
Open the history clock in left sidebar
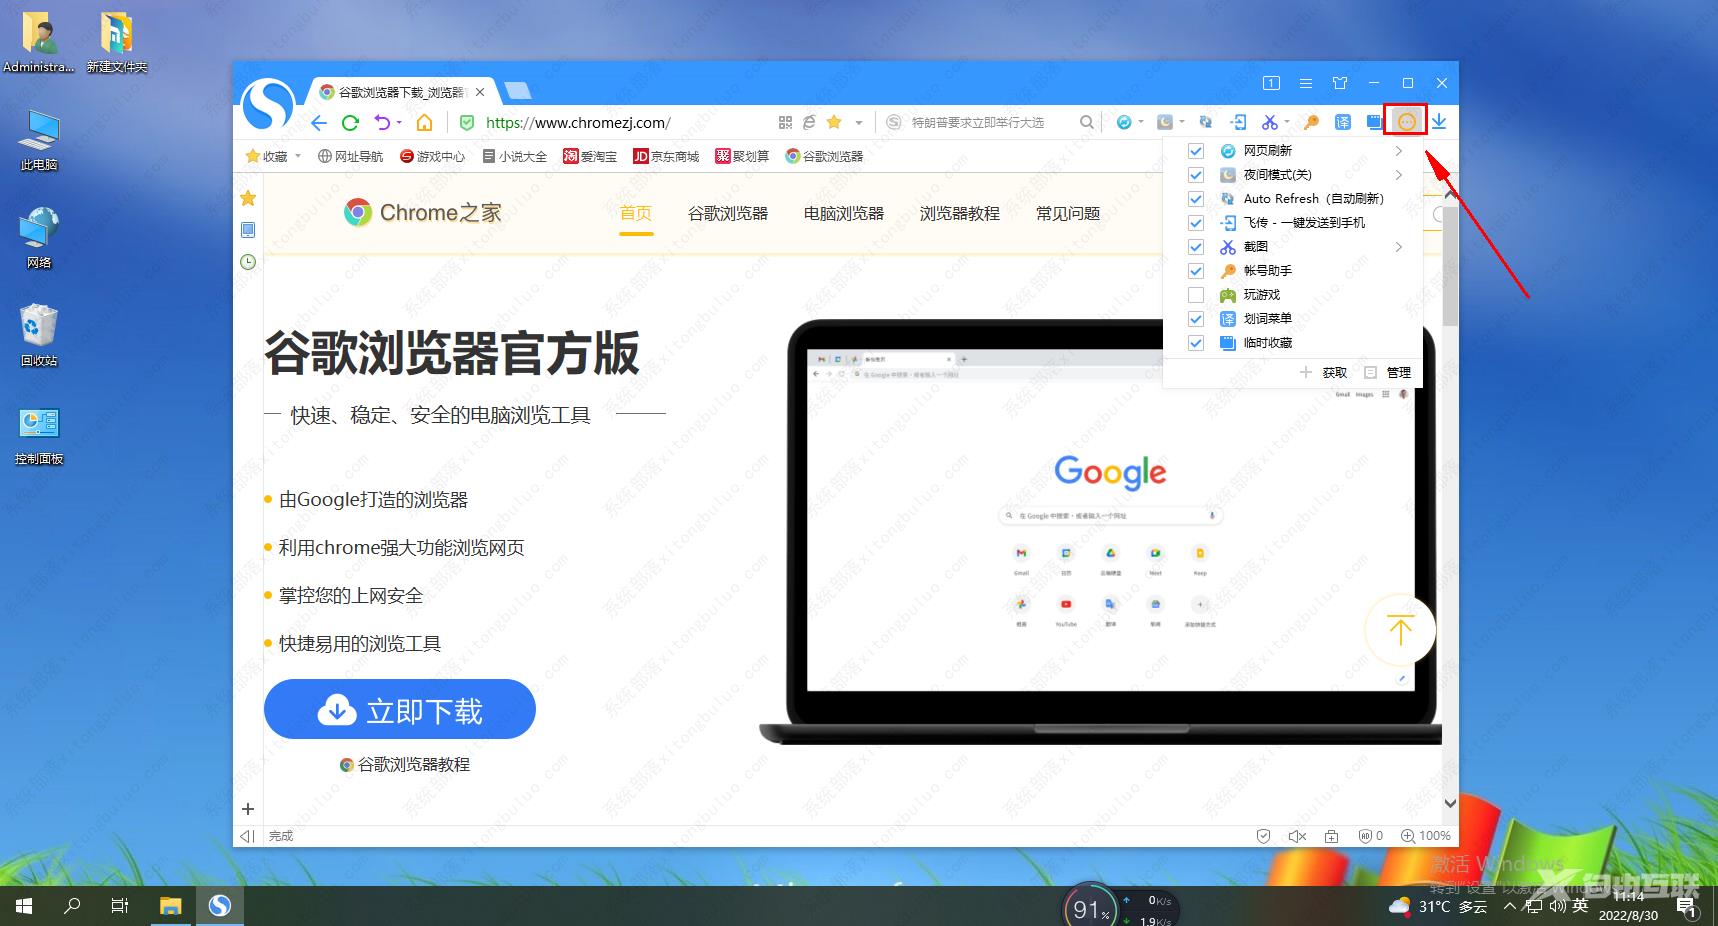click(248, 262)
